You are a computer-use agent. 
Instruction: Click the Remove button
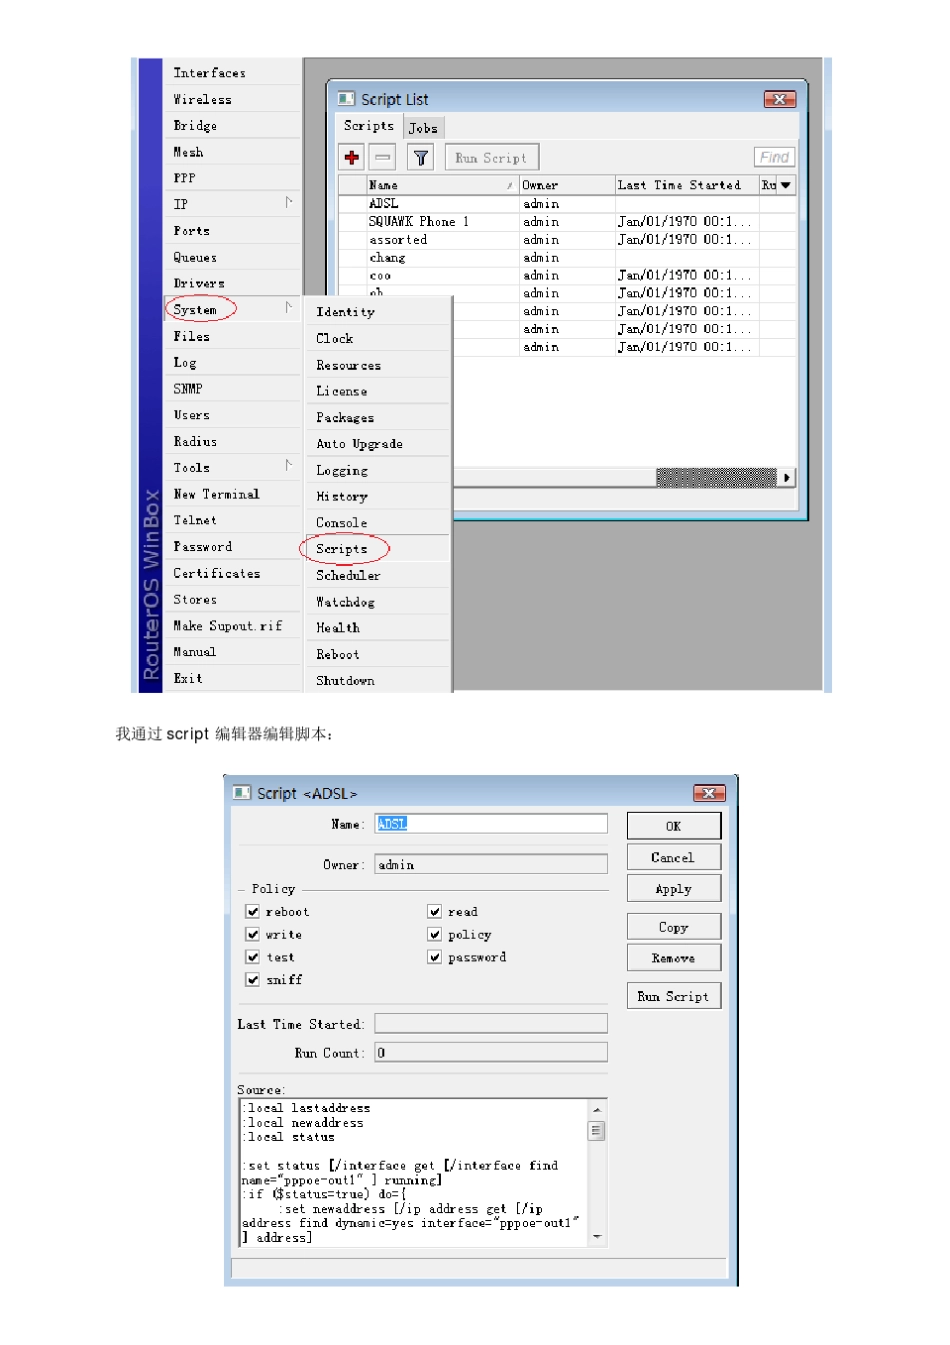[673, 958]
